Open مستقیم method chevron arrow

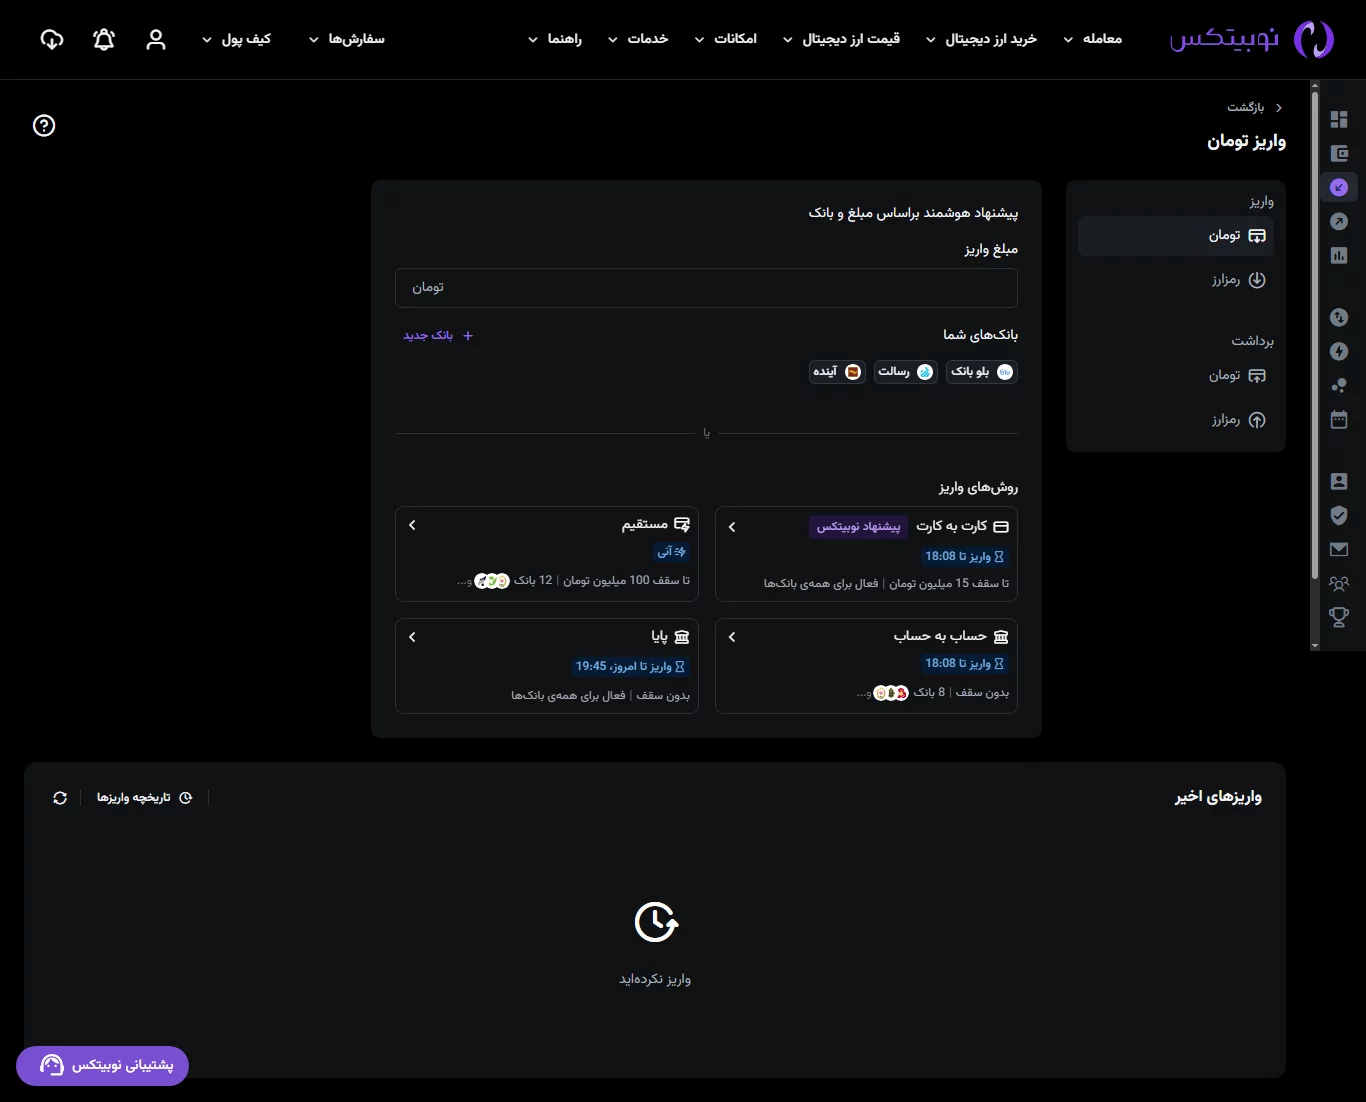coord(412,525)
